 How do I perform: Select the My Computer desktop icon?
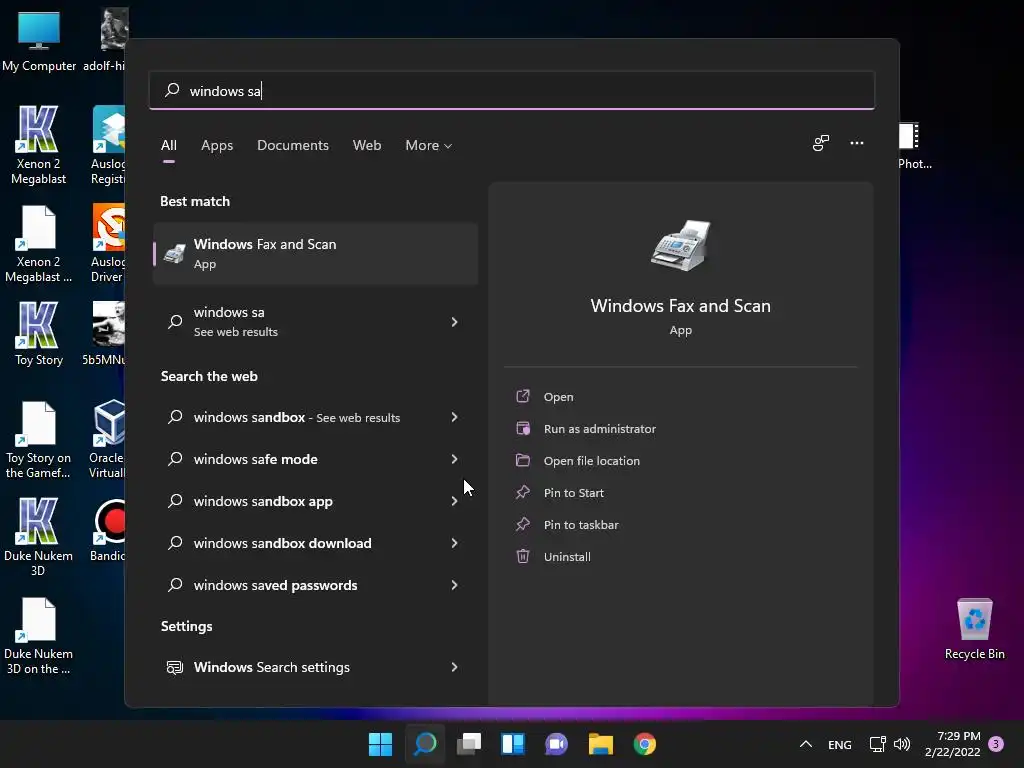(x=39, y=40)
